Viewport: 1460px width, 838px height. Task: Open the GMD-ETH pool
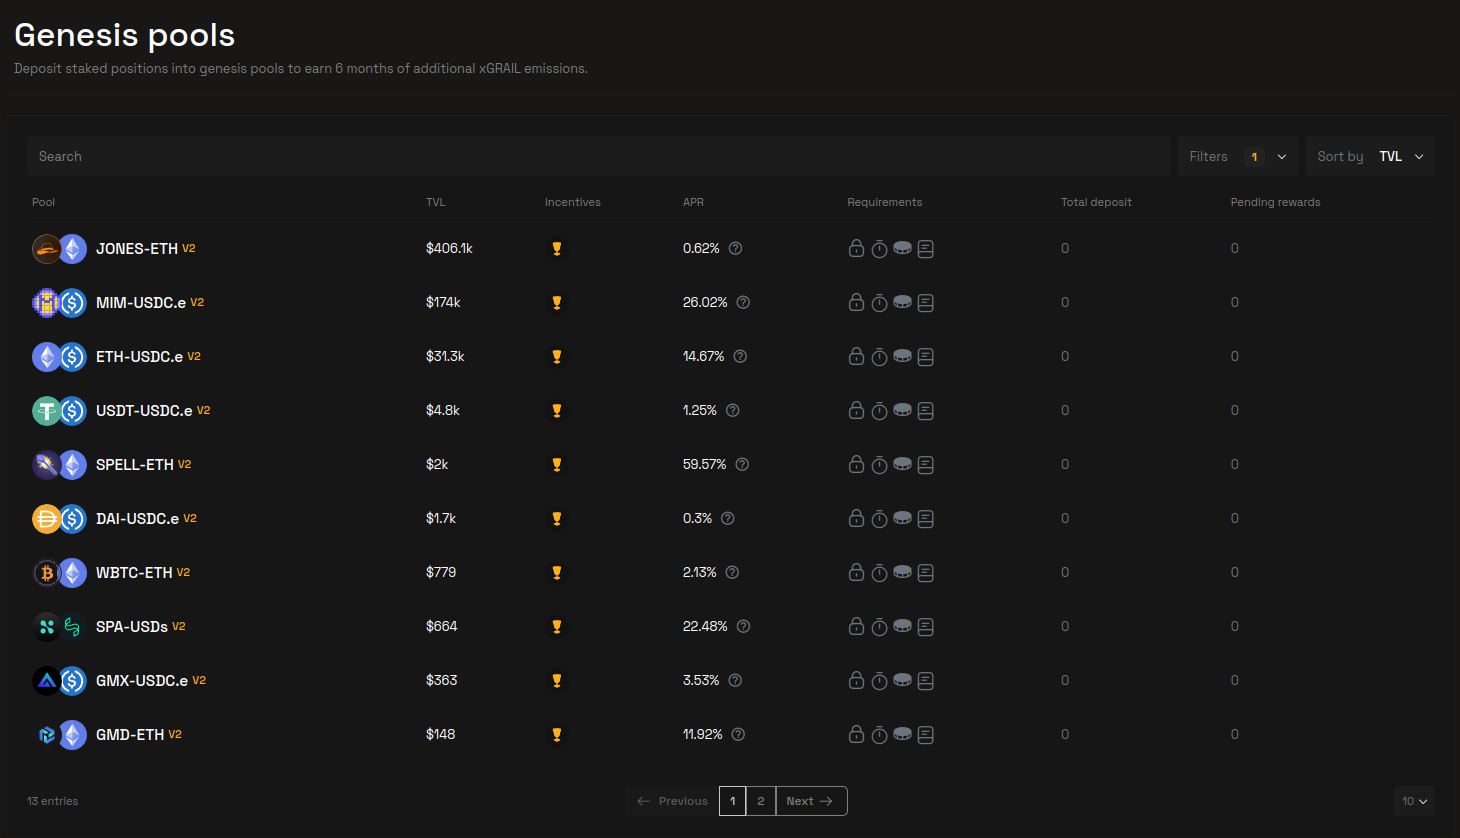pyautogui.click(x=130, y=734)
